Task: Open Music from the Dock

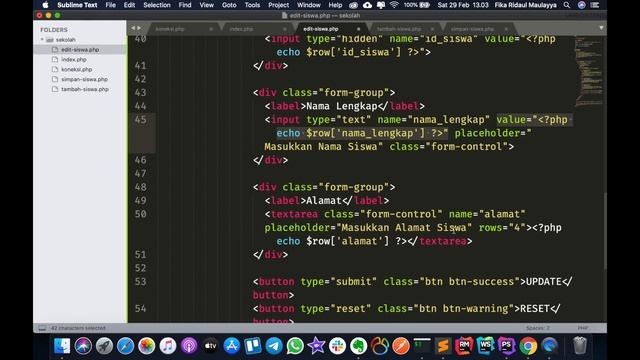Action: 168,346
